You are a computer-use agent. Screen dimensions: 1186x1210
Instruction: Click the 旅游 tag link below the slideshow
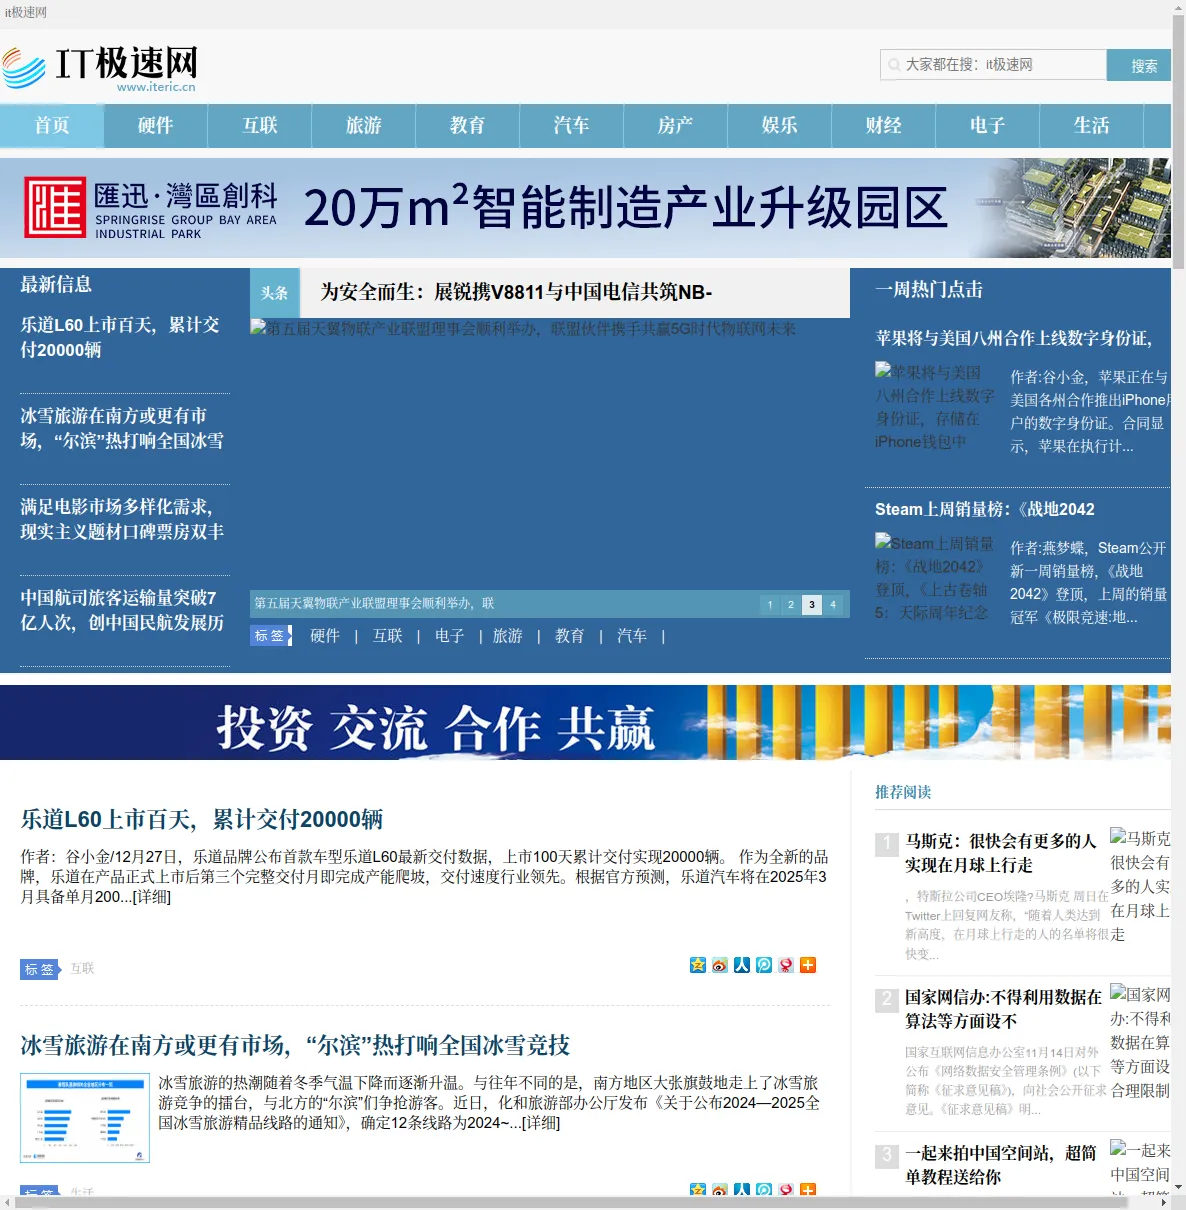[x=508, y=636]
